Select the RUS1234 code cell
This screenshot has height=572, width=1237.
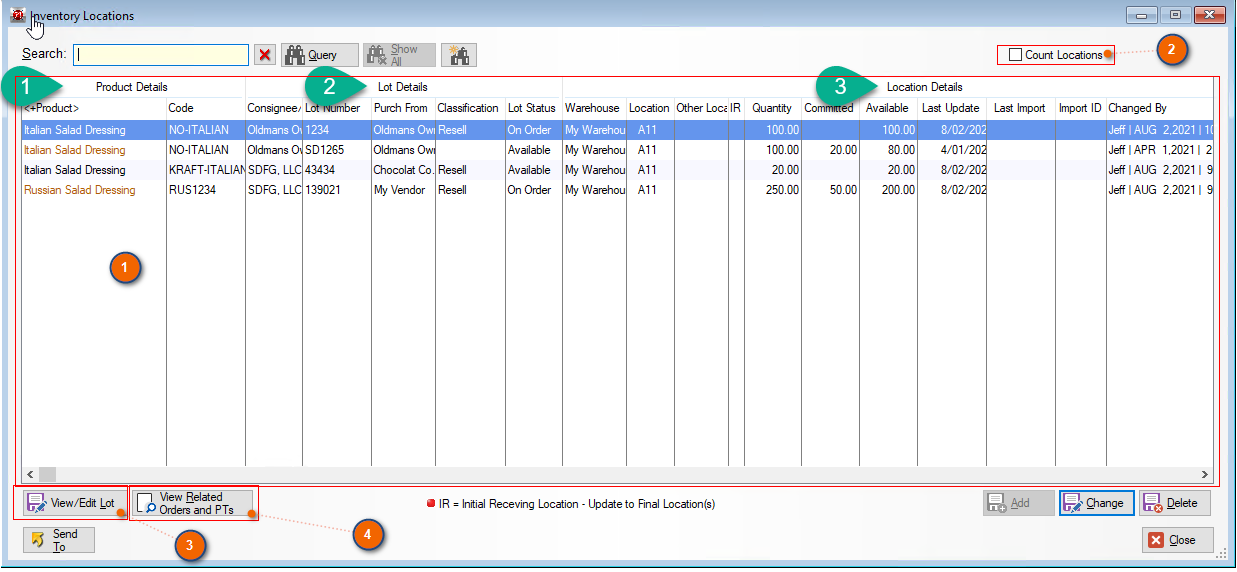click(205, 190)
